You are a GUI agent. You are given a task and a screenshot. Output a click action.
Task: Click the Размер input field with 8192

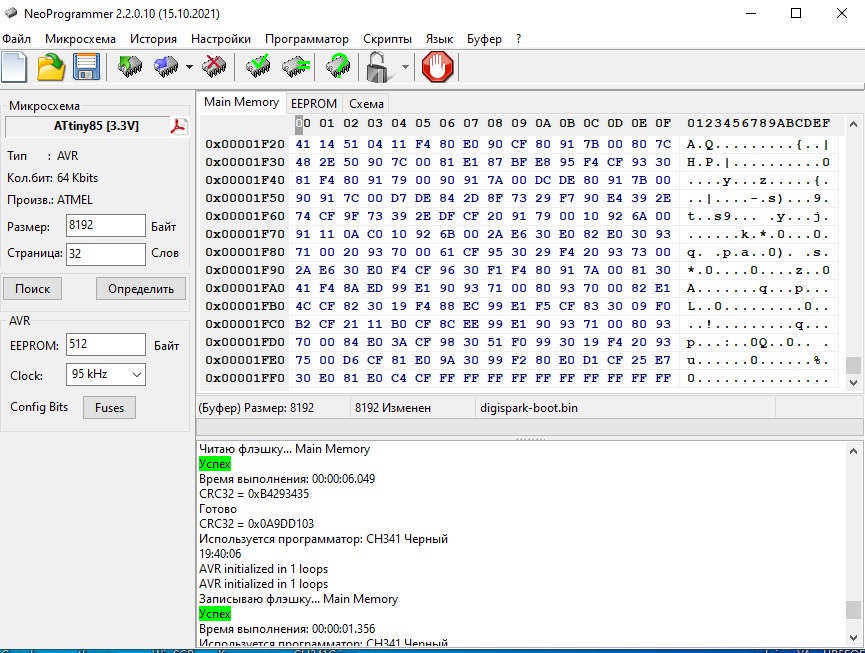(106, 226)
